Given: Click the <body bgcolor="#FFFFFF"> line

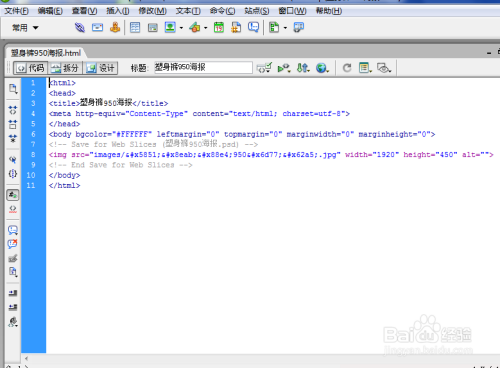Looking at the screenshot, I should point(242,134).
